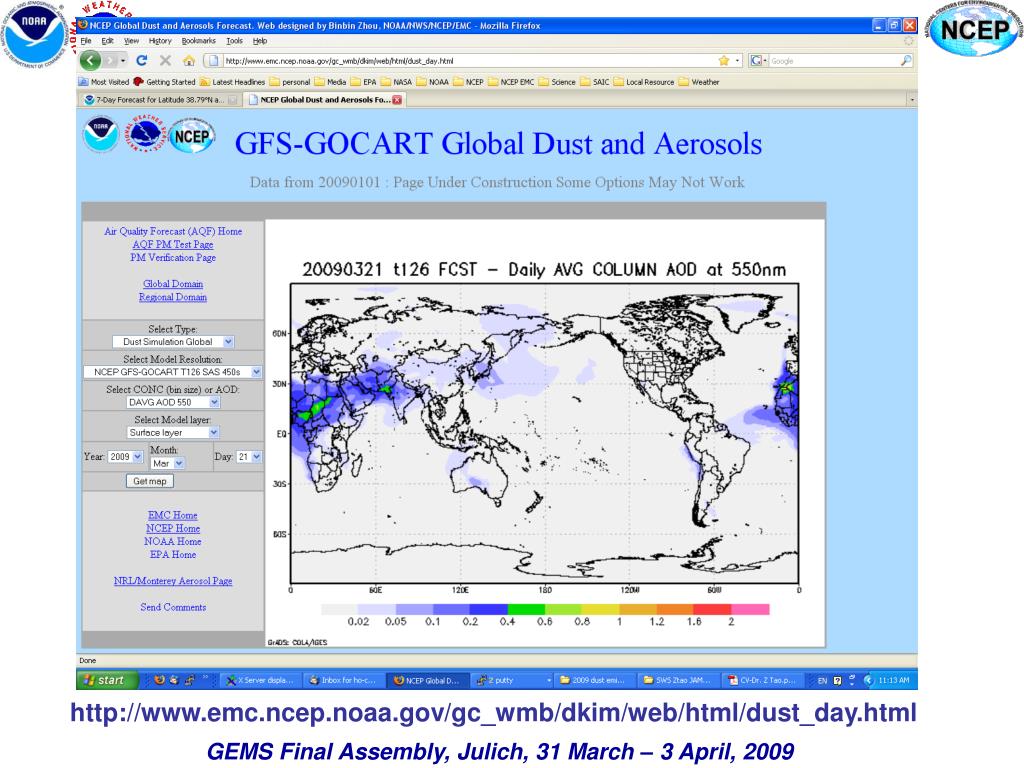Open the PM Verification Page link
This screenshot has height=768, width=1024.
pyautogui.click(x=173, y=257)
